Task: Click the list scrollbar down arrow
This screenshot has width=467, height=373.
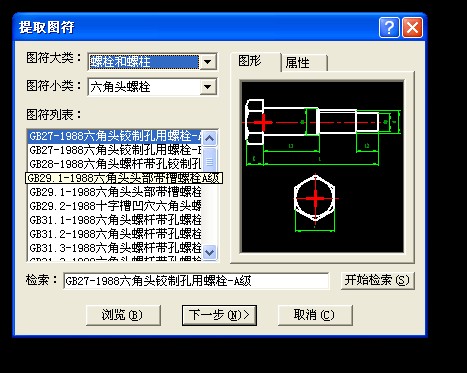Action: [x=210, y=252]
